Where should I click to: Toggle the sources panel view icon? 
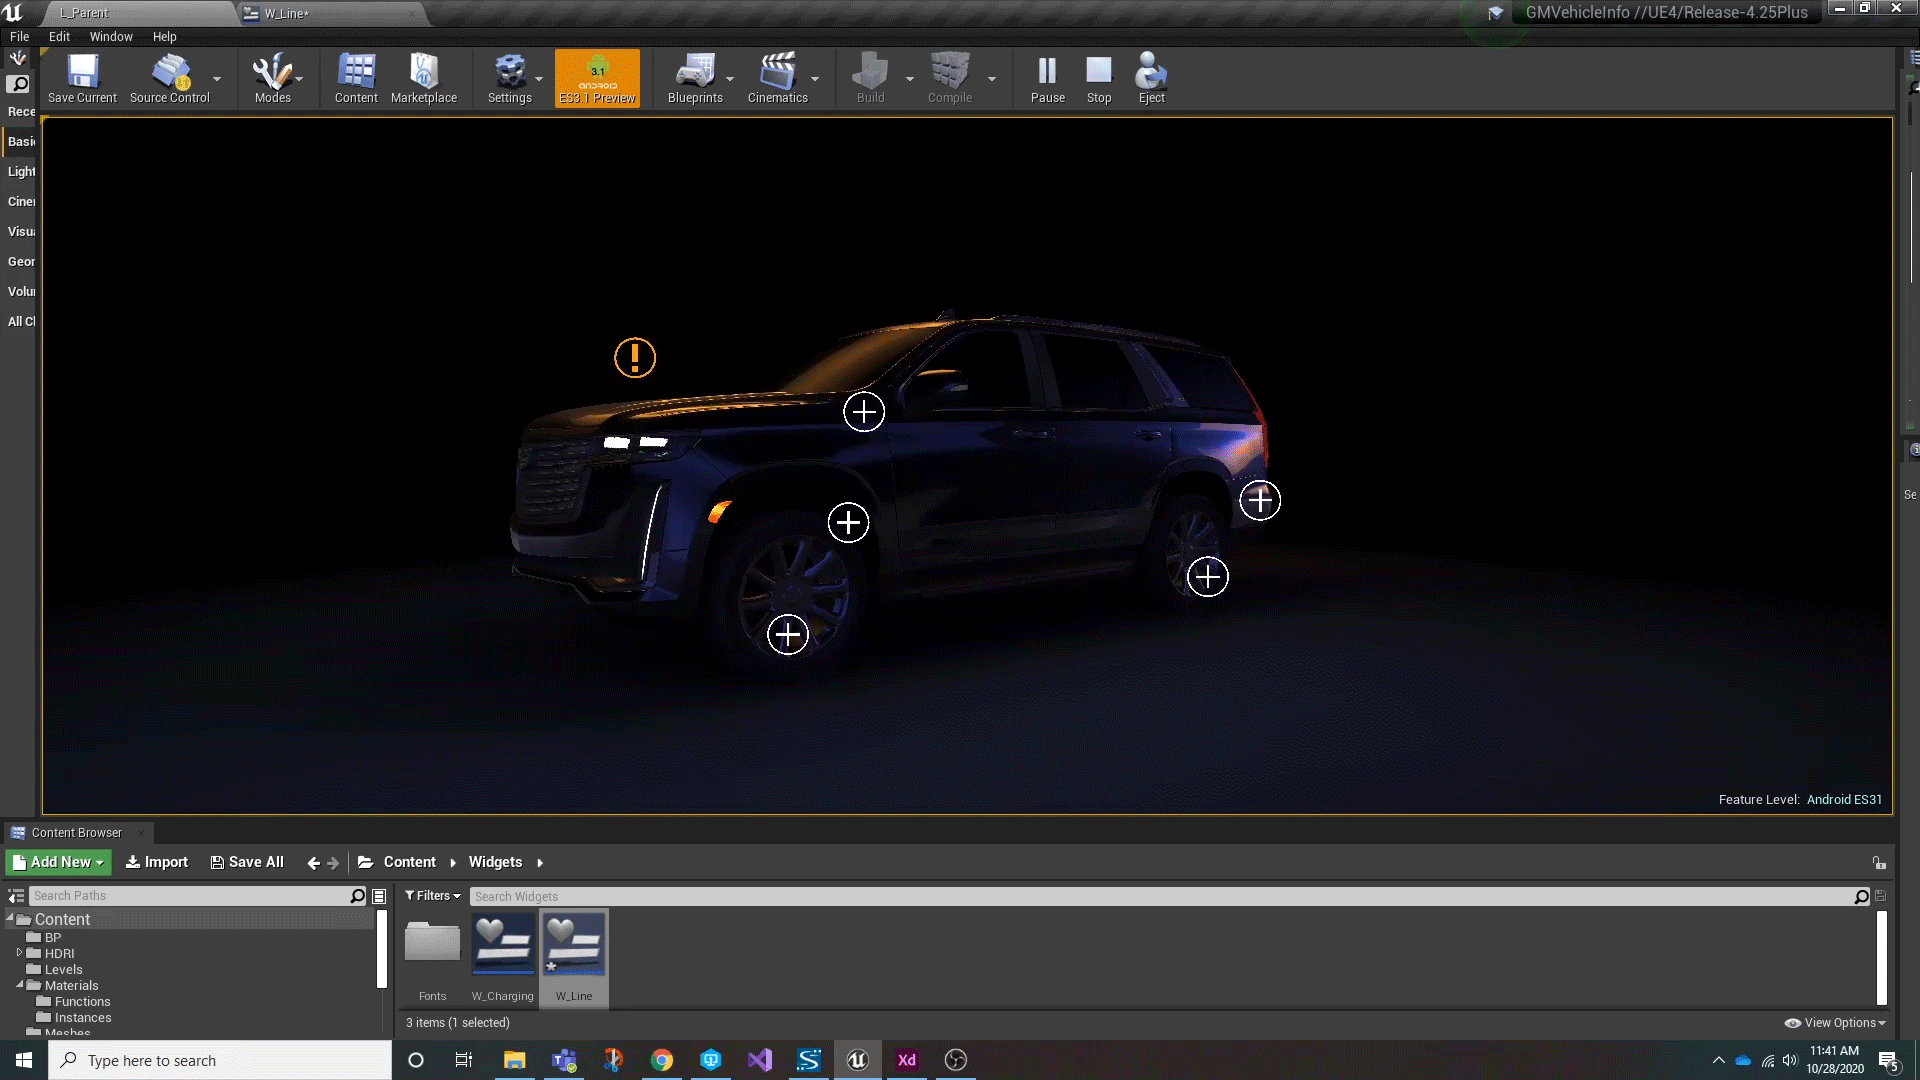click(16, 896)
